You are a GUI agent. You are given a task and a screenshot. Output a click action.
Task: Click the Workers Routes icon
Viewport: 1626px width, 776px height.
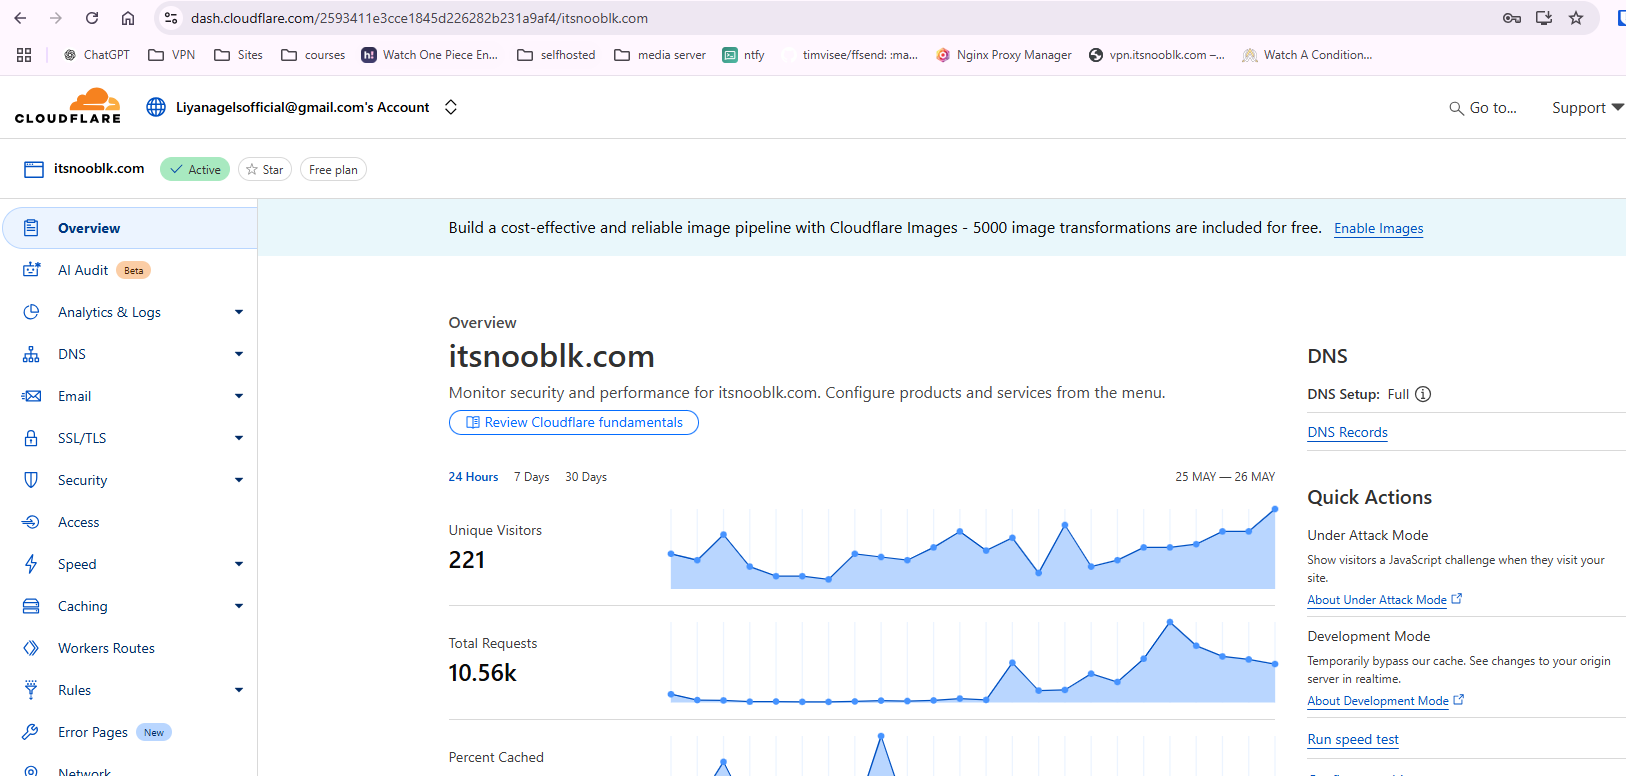31,648
